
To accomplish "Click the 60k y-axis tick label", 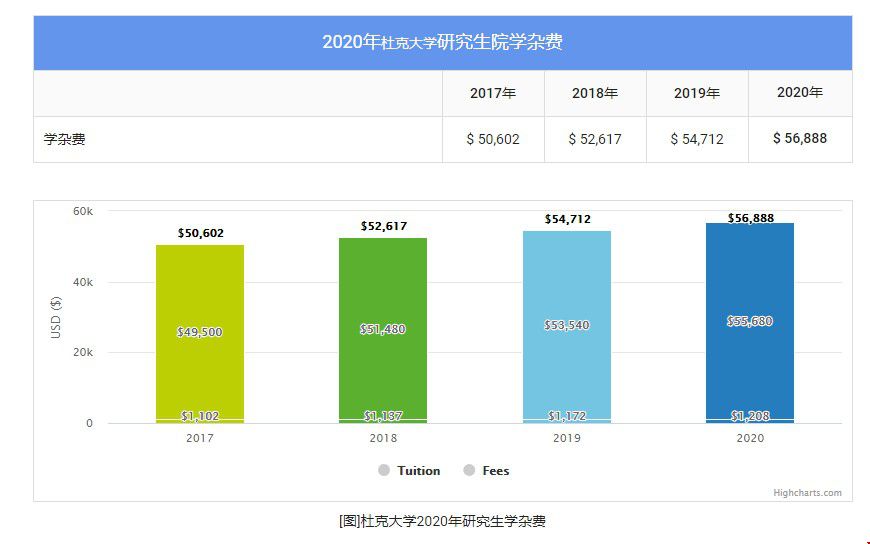I will 83,211.
